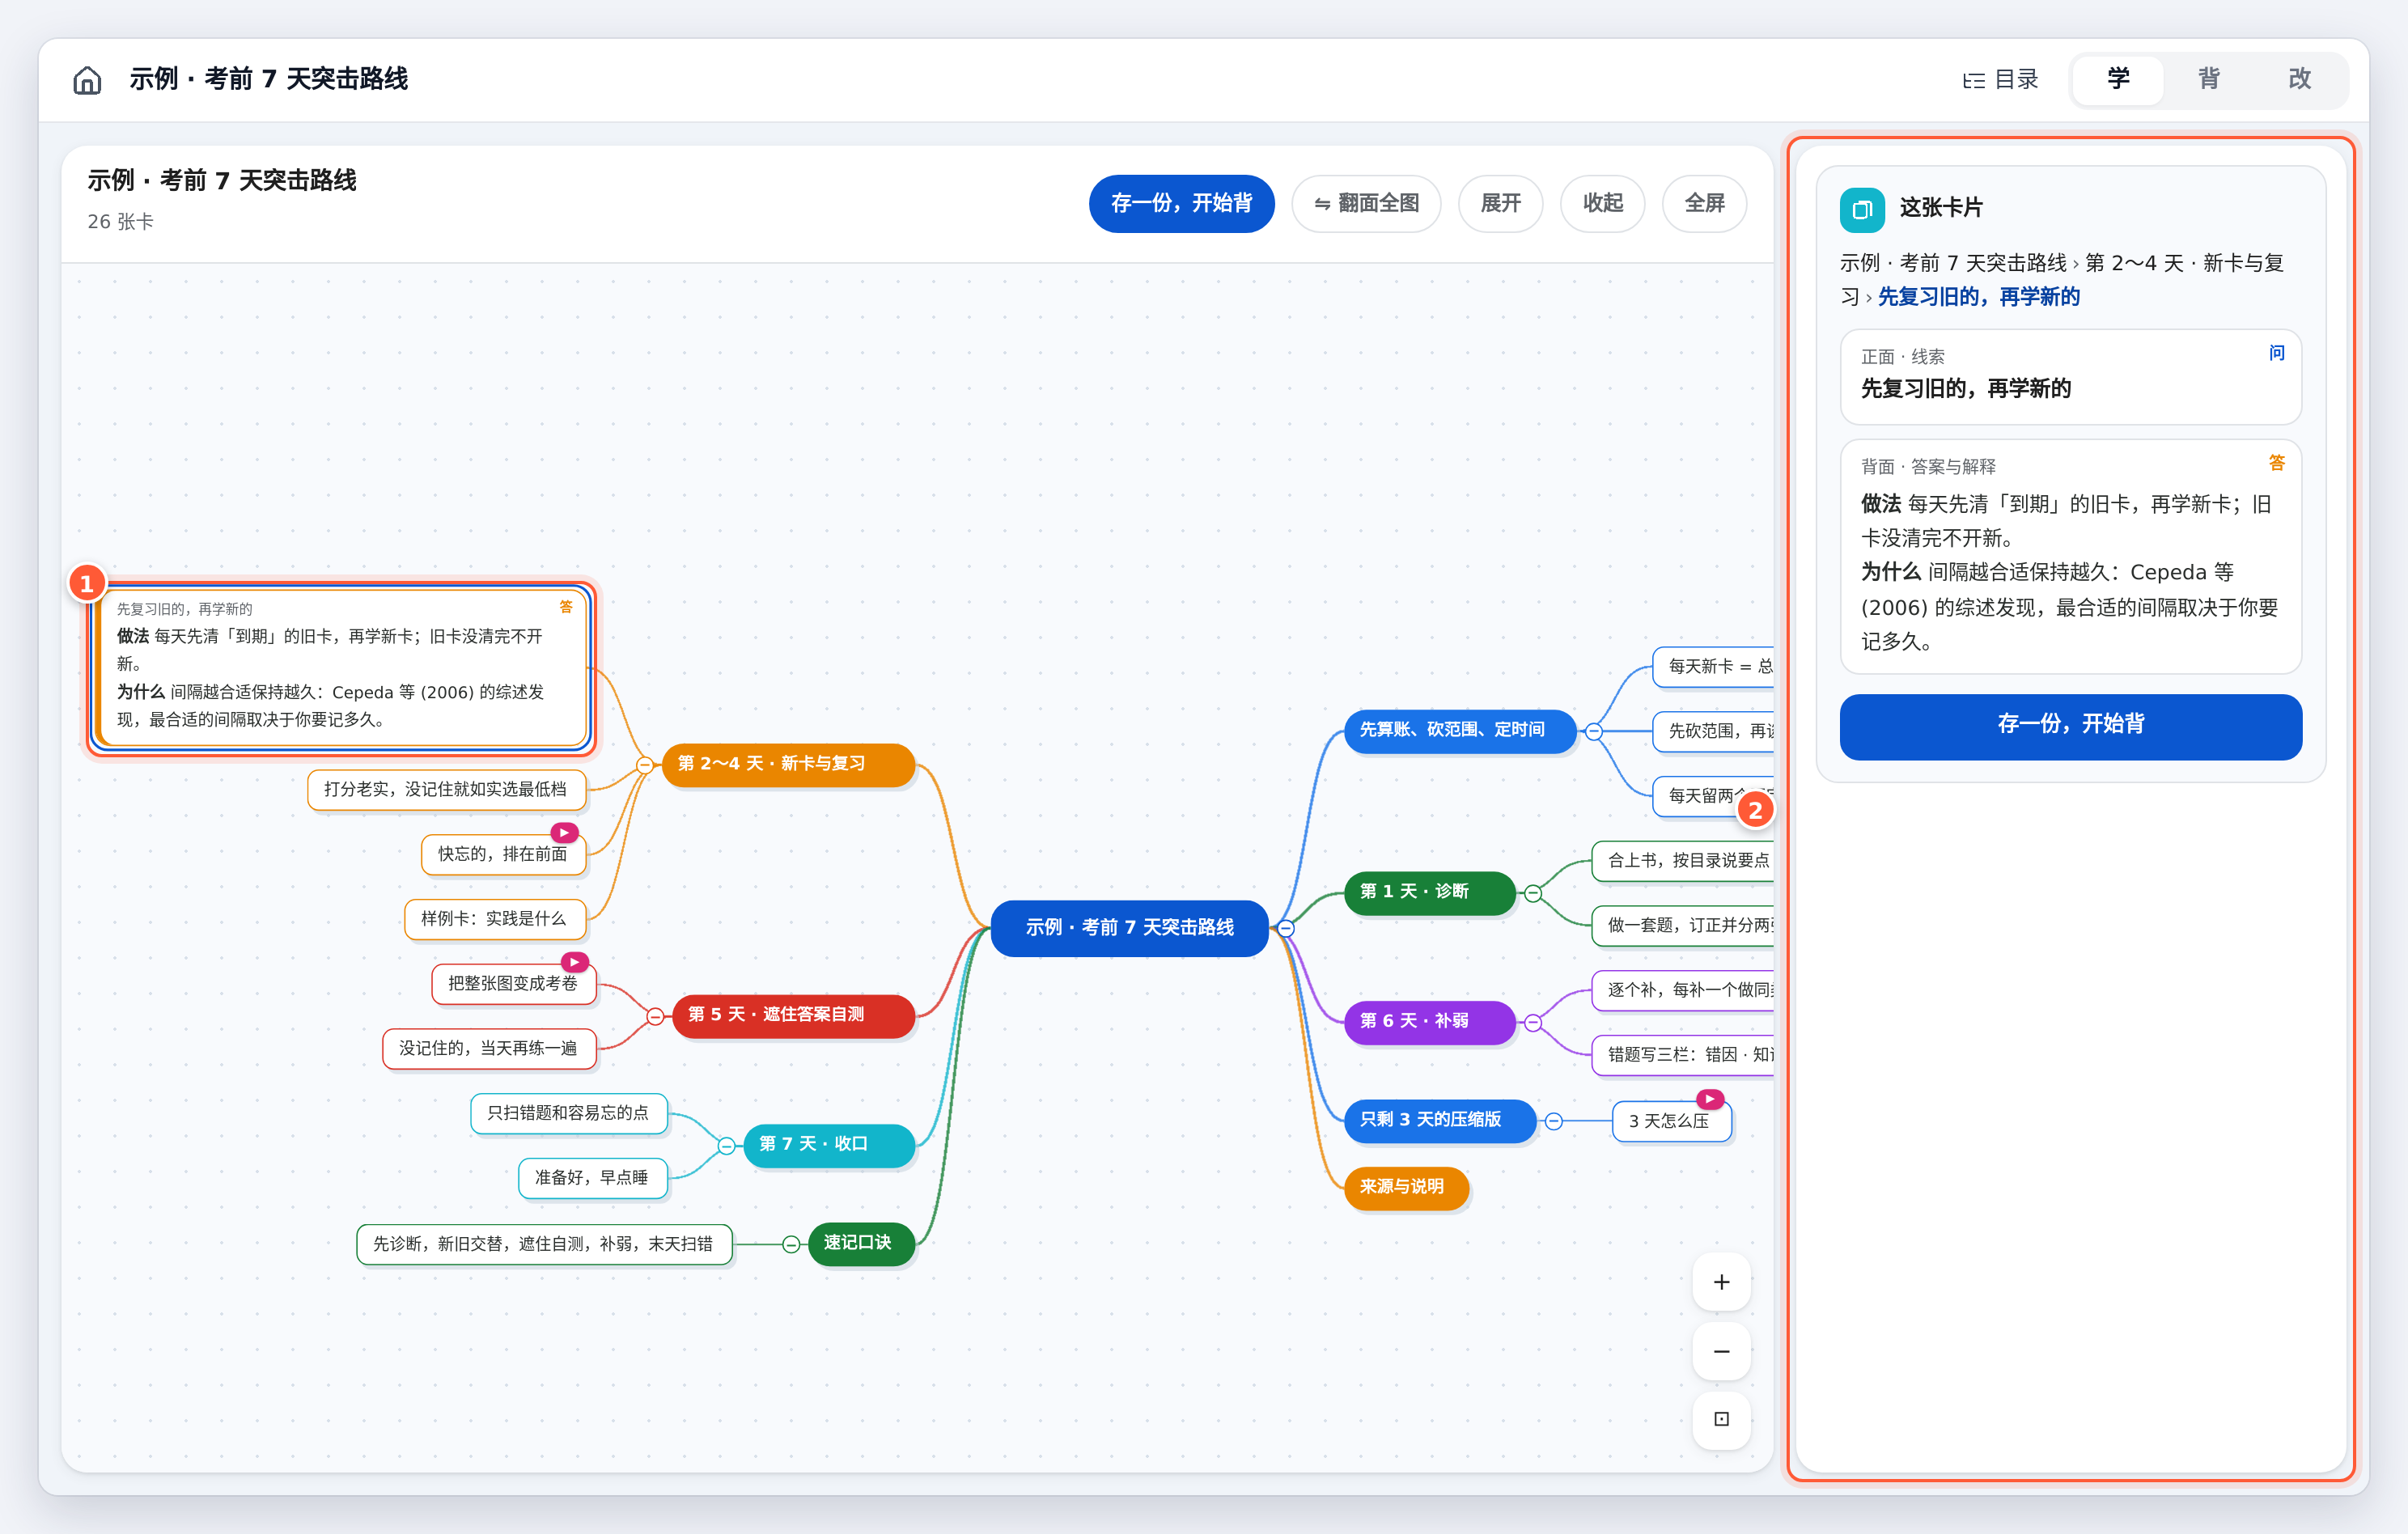Screen dimensions: 2408x1534
Task: Switch to the 背 tab
Action: [x=2208, y=79]
